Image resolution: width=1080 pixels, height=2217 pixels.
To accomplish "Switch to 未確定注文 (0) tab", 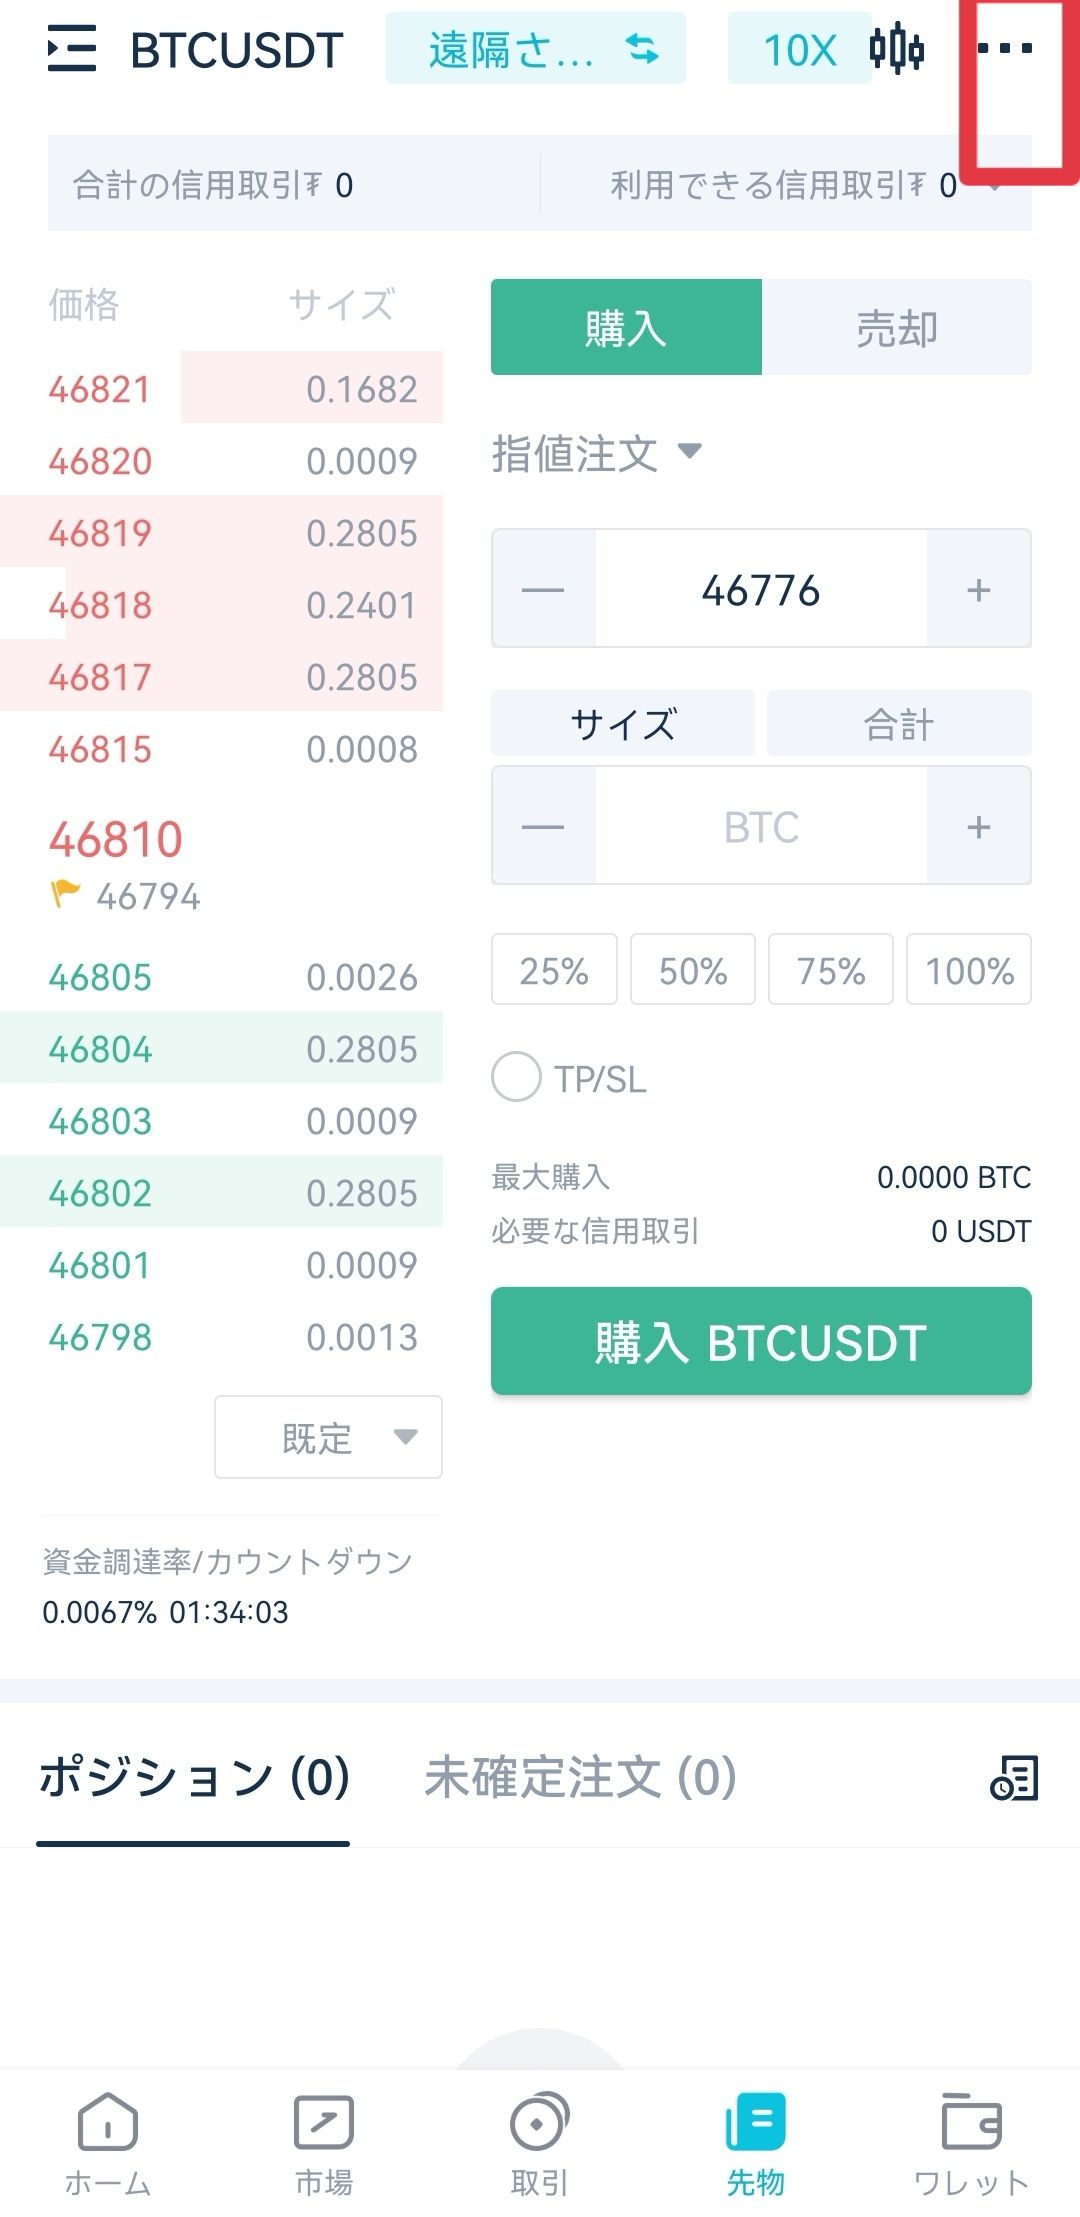I will tap(580, 1777).
